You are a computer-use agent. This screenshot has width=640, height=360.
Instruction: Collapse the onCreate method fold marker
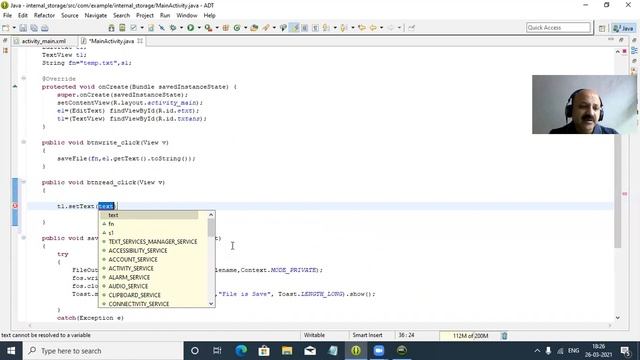pos(24,78)
